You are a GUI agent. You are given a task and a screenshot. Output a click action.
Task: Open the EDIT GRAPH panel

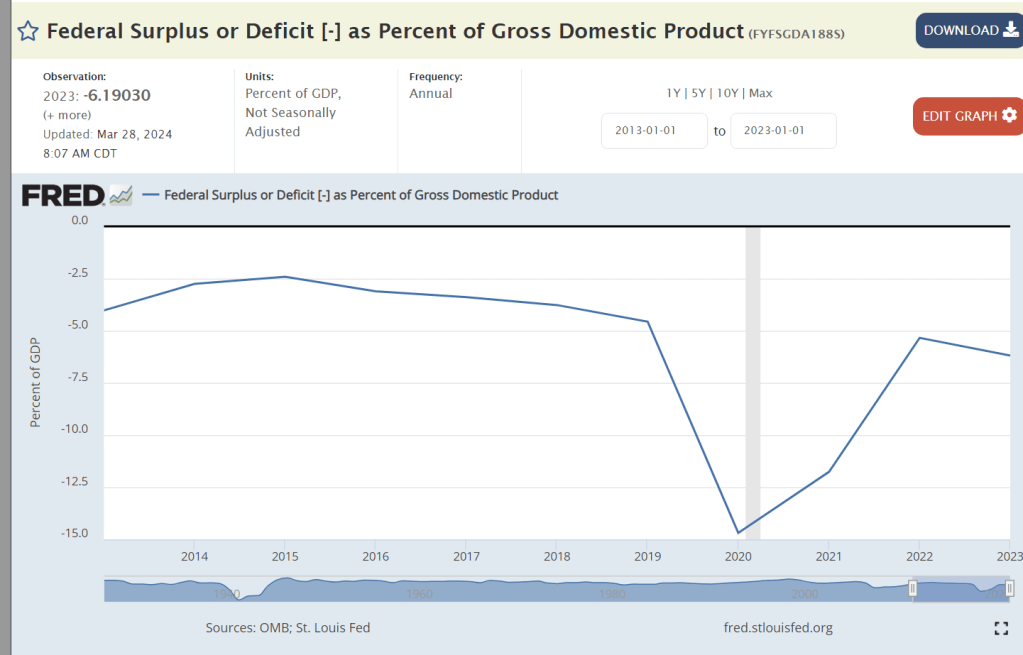click(x=967, y=116)
